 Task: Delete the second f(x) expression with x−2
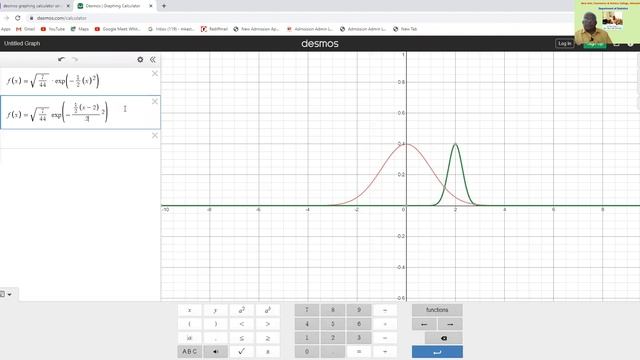click(x=155, y=101)
